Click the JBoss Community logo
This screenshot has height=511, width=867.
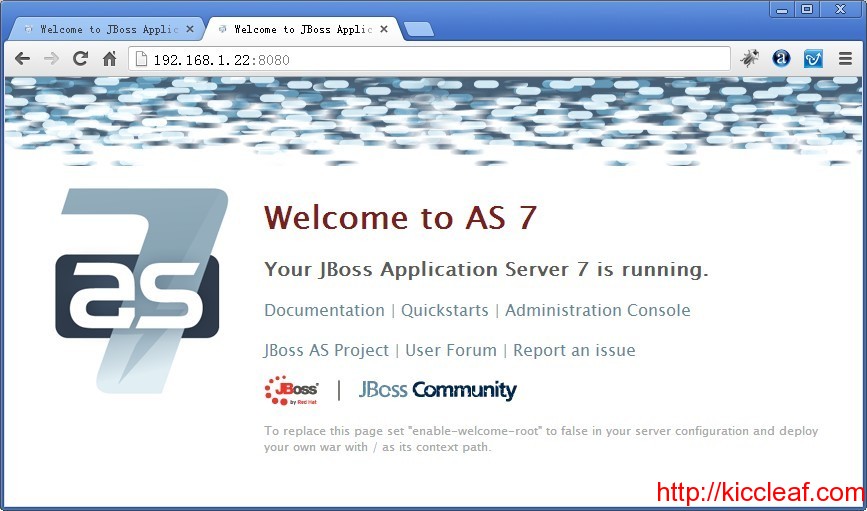[x=438, y=390]
